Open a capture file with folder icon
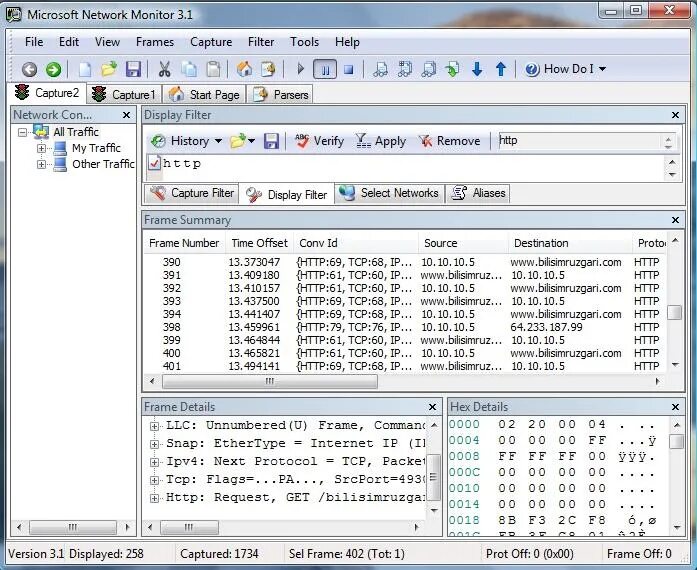This screenshot has width=697, height=570. [109, 69]
